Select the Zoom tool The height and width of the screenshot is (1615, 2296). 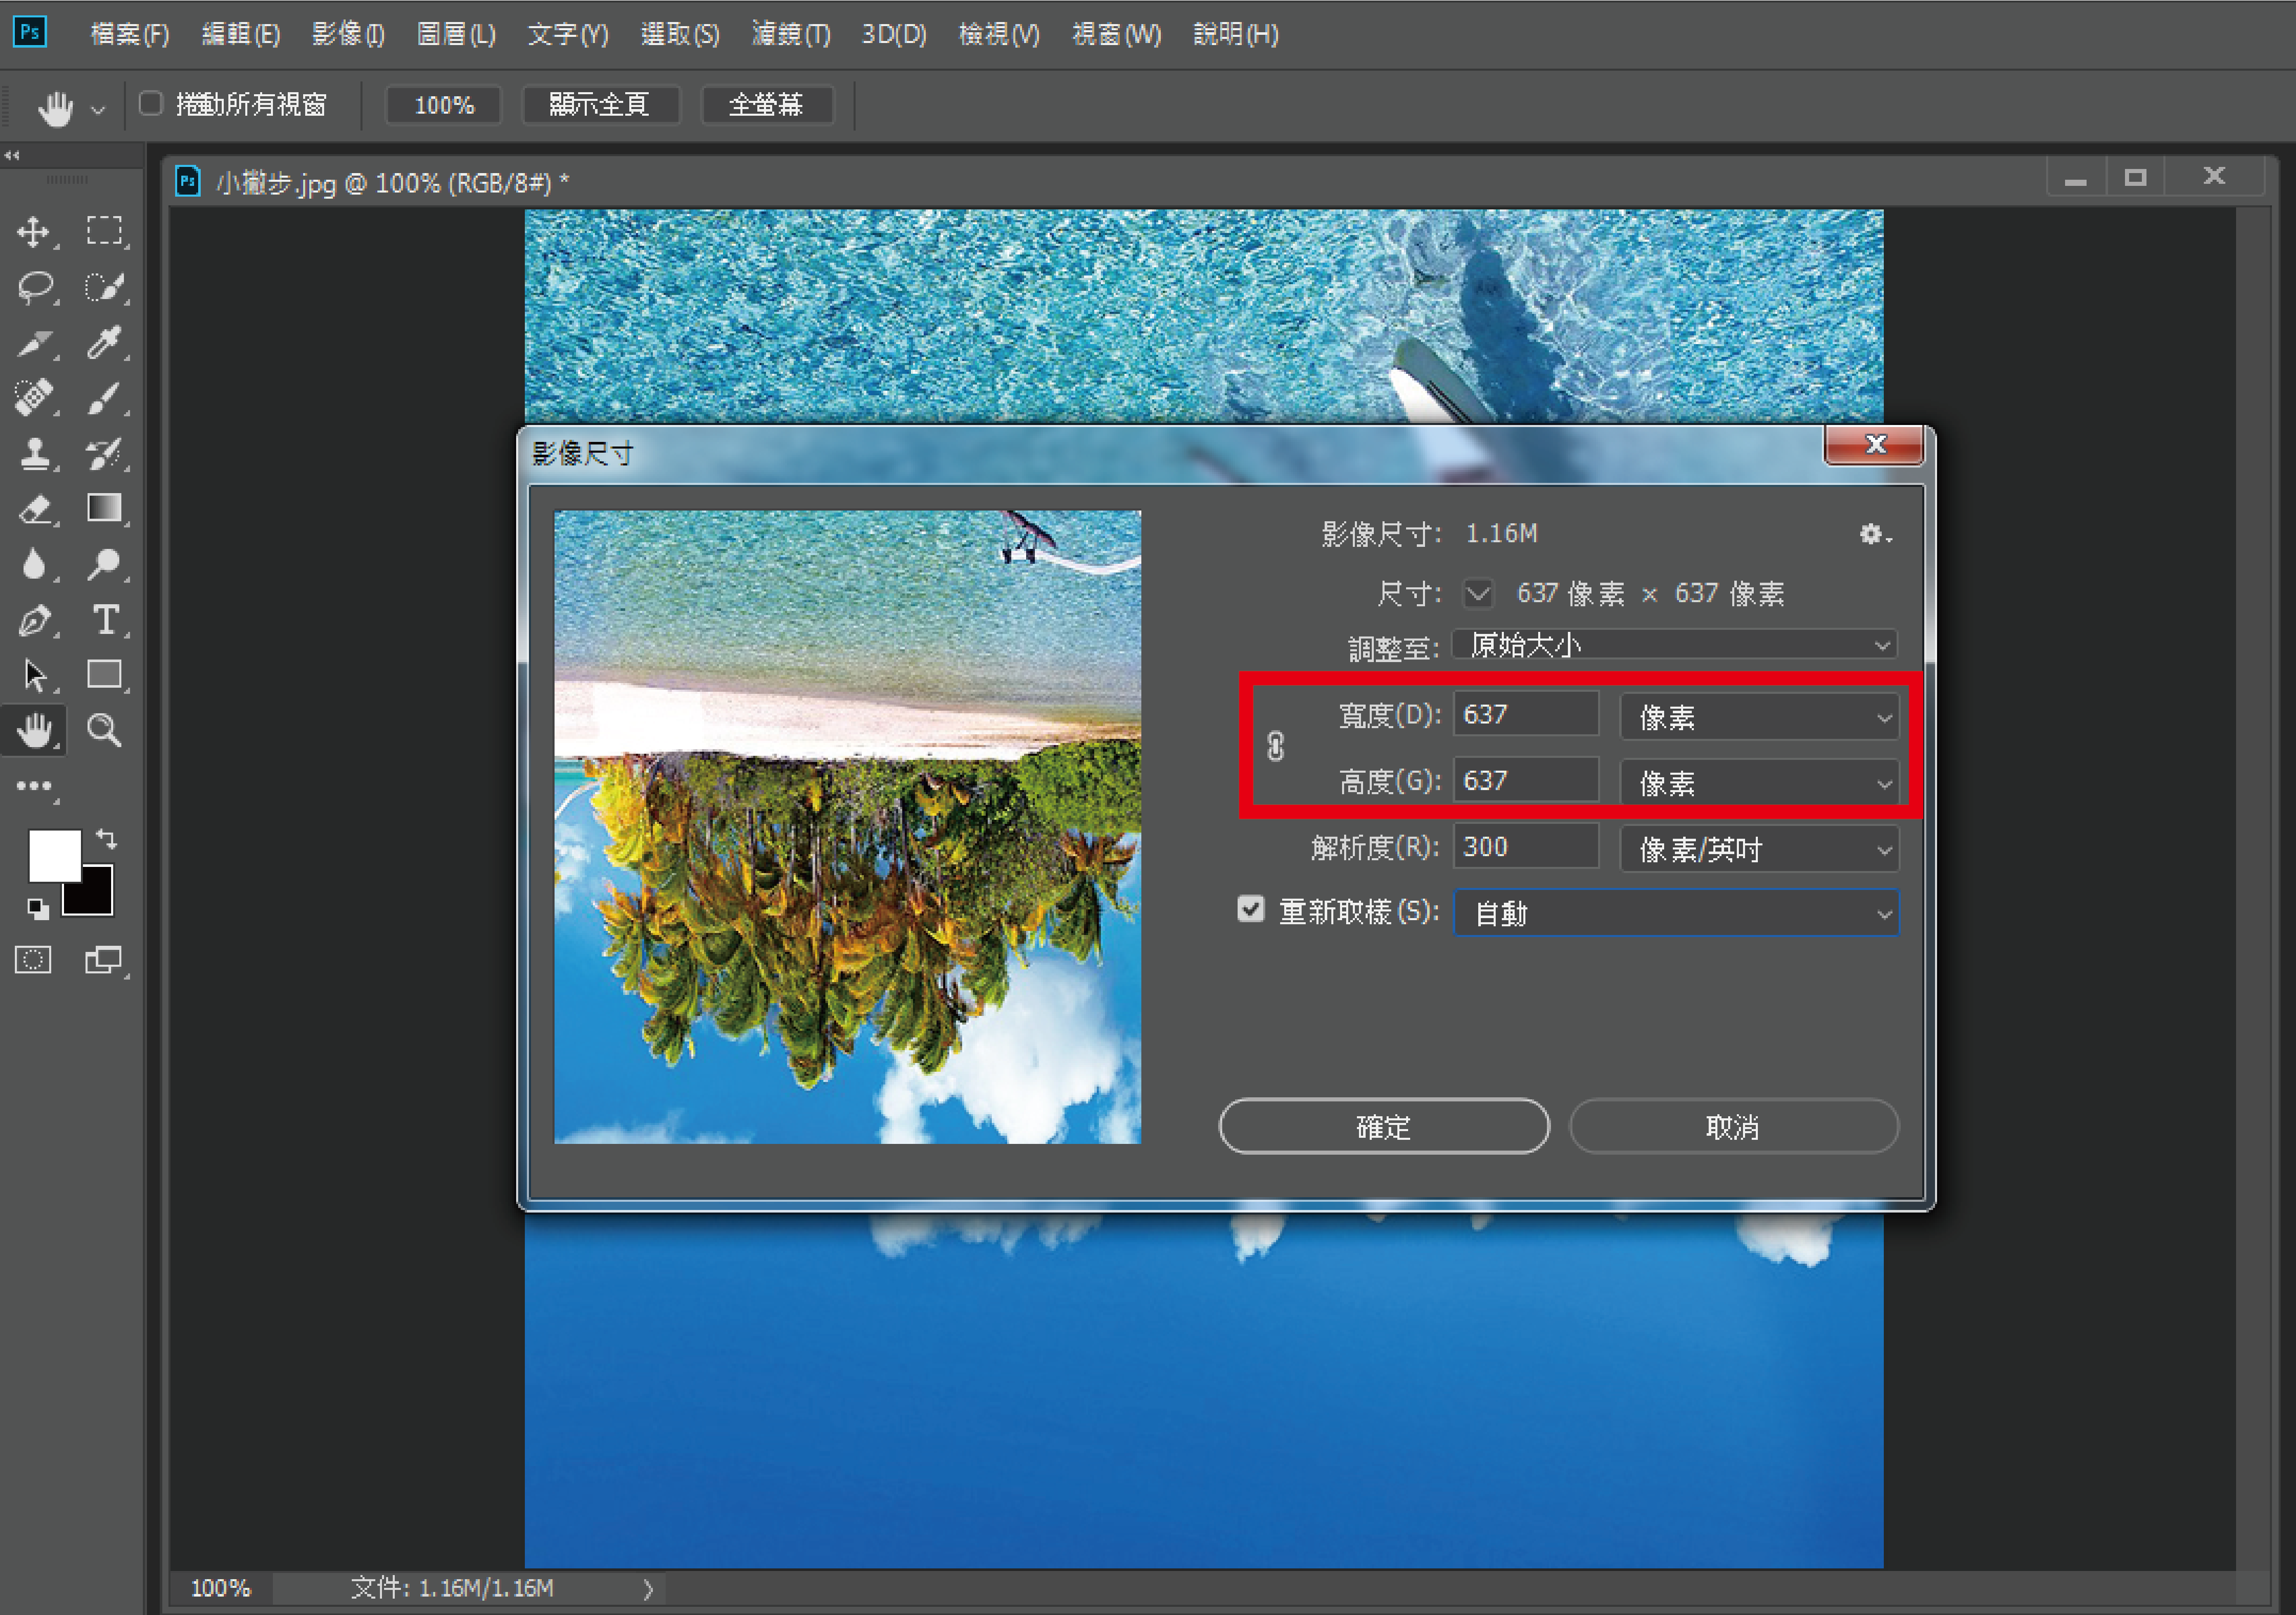click(x=104, y=731)
